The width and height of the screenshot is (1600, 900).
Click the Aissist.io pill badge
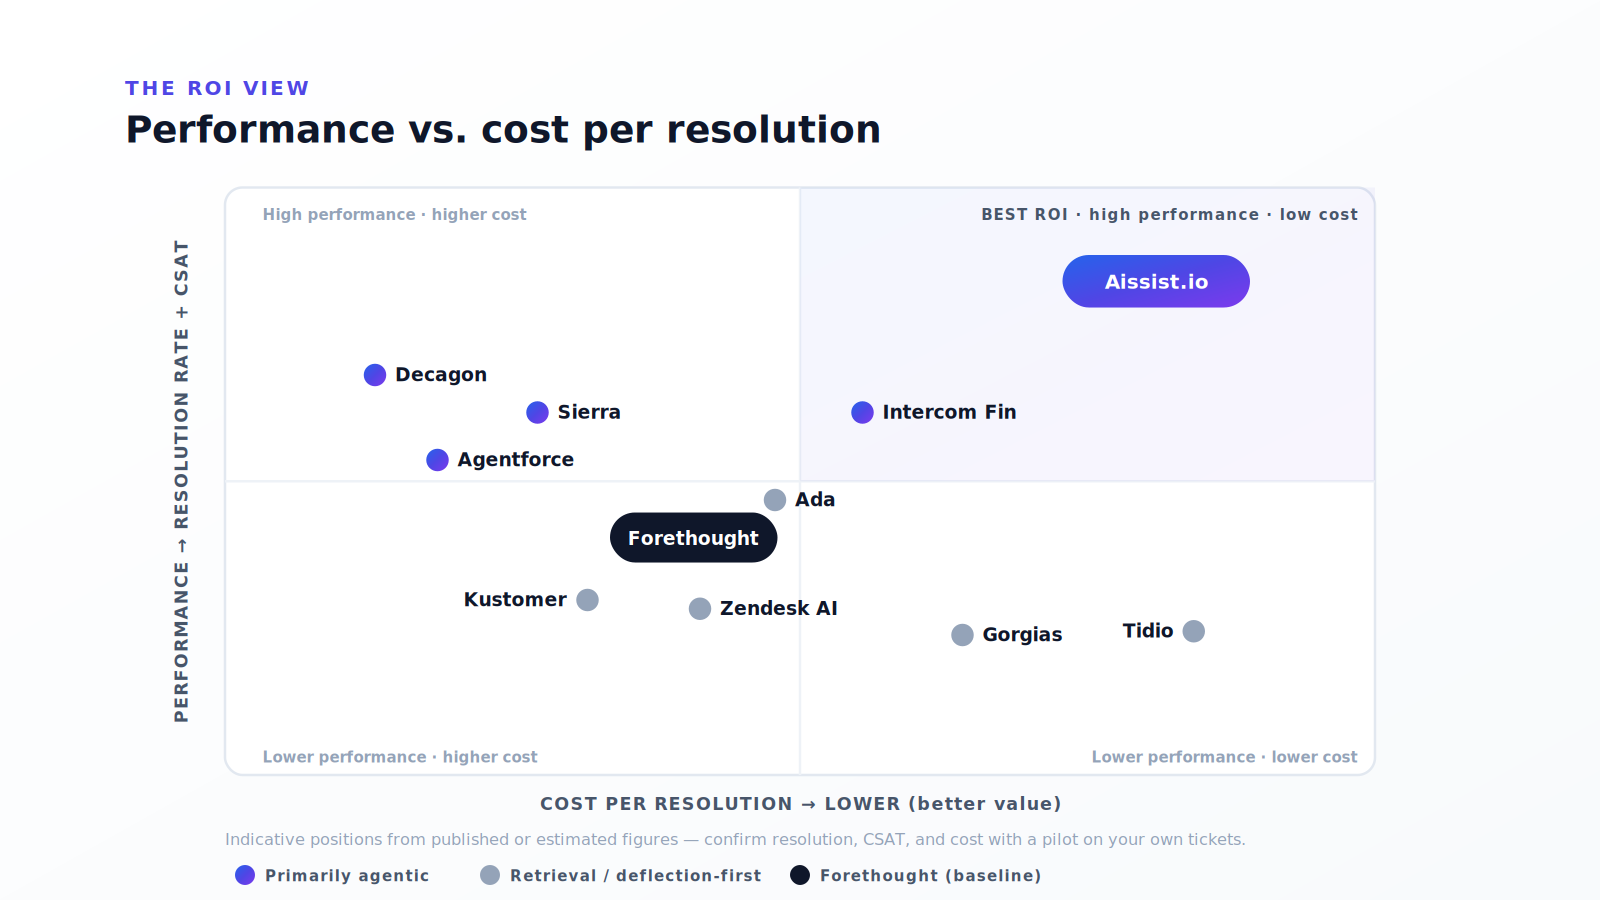1156,281
